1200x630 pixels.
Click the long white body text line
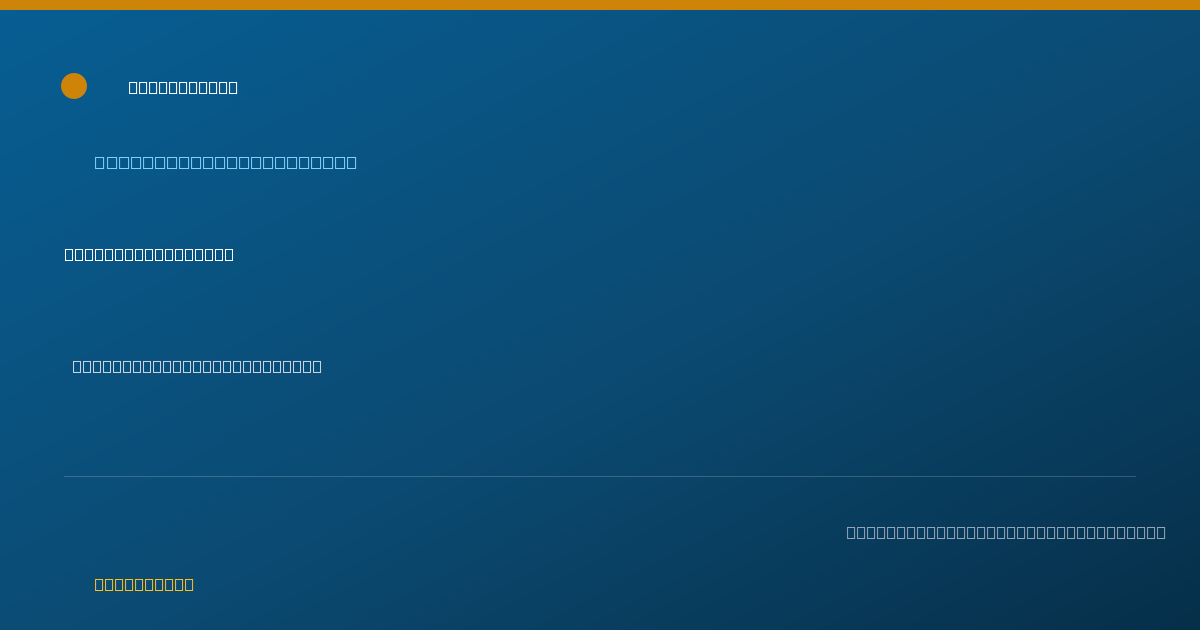197,366
